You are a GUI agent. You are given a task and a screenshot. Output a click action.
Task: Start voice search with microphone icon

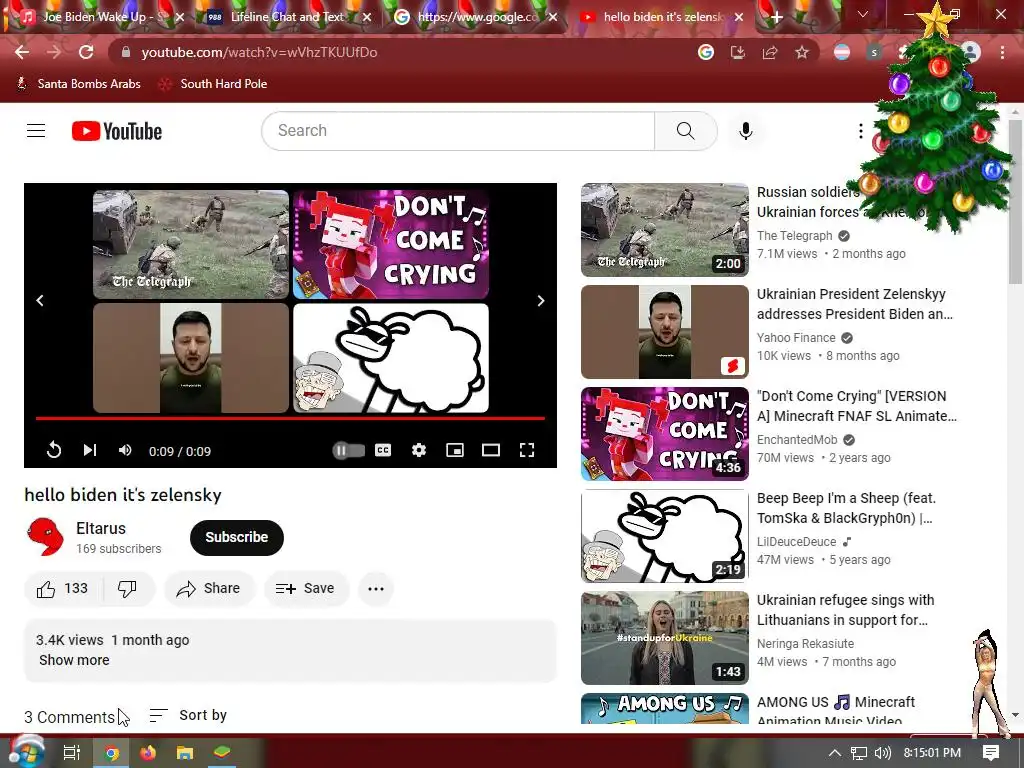point(745,131)
